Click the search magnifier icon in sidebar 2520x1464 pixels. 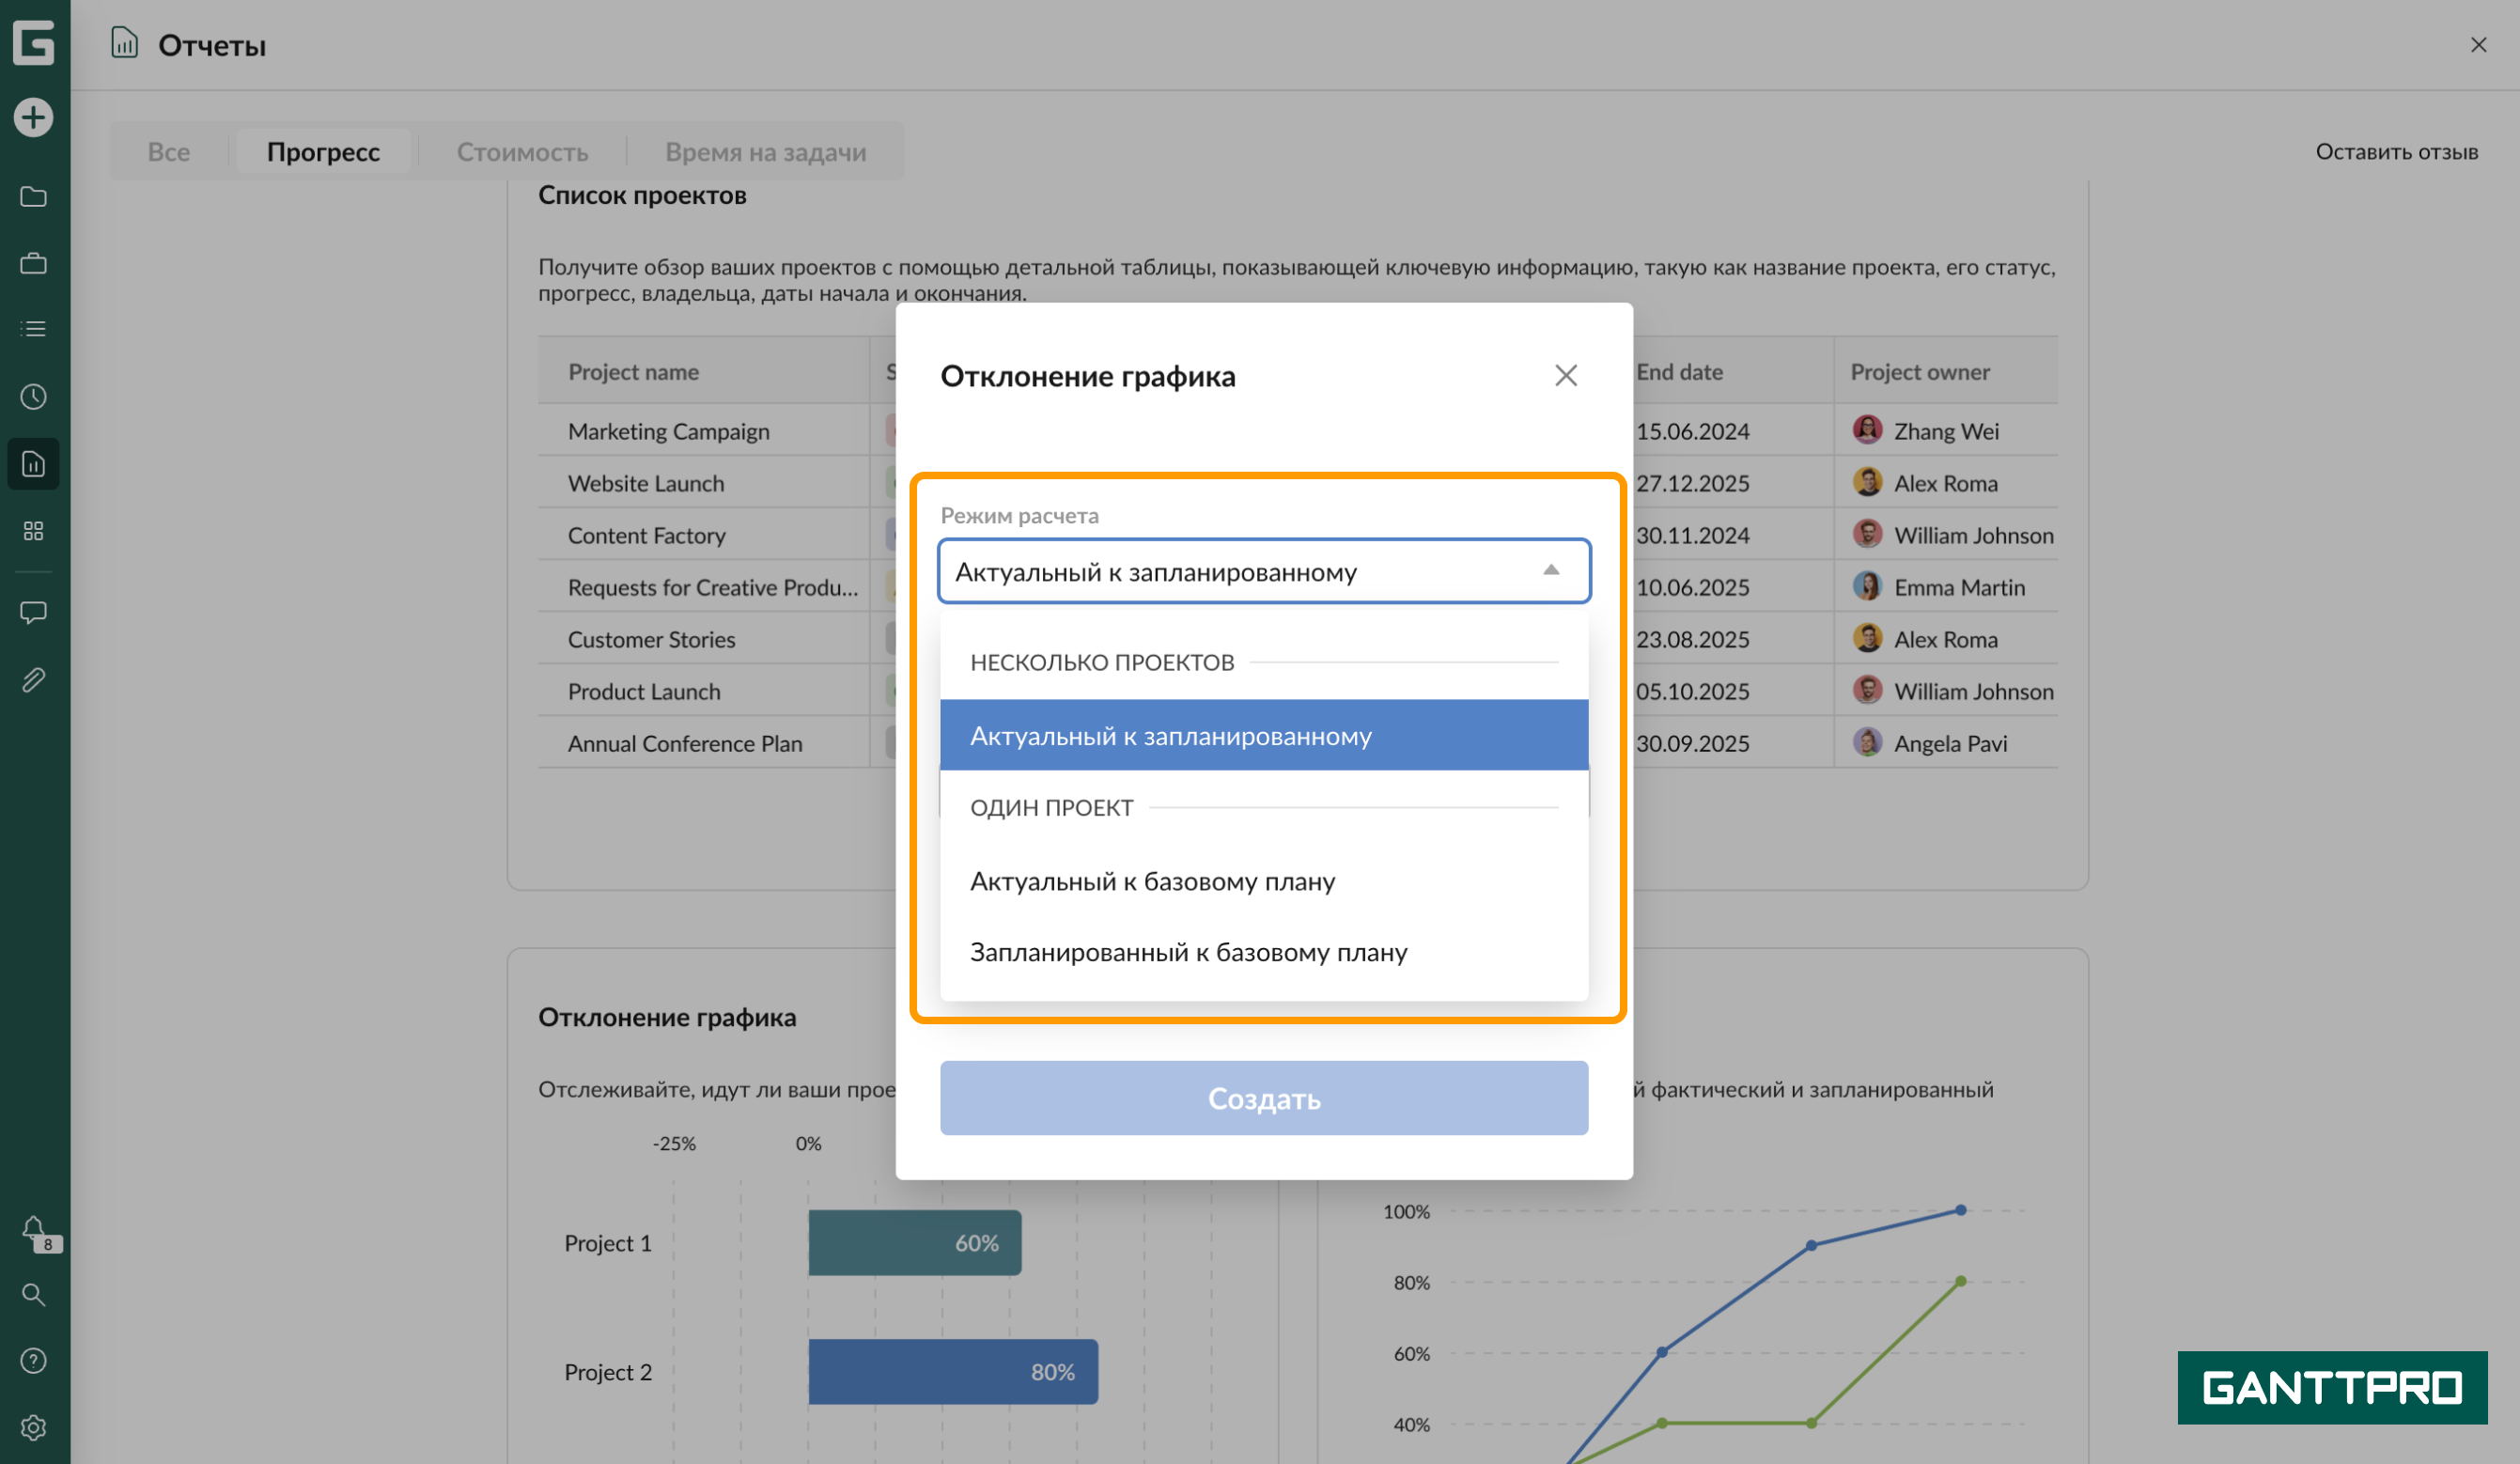tap(34, 1295)
